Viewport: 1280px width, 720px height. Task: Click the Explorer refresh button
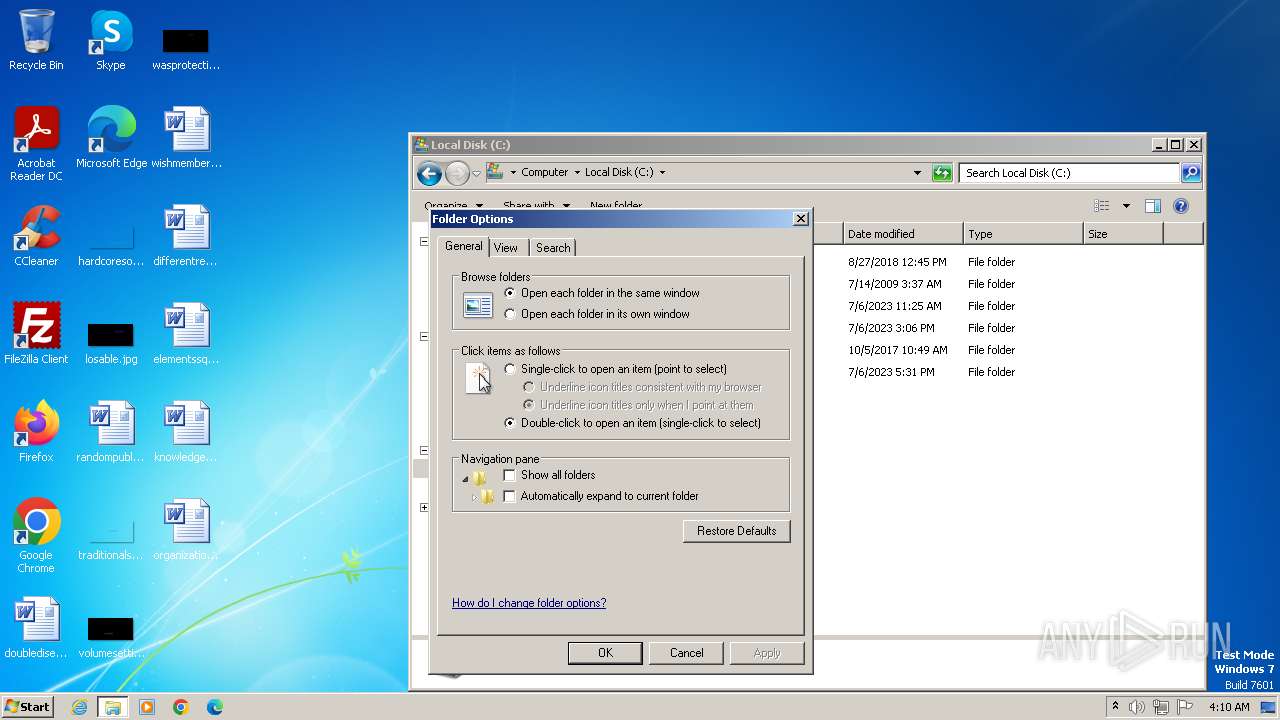942,173
